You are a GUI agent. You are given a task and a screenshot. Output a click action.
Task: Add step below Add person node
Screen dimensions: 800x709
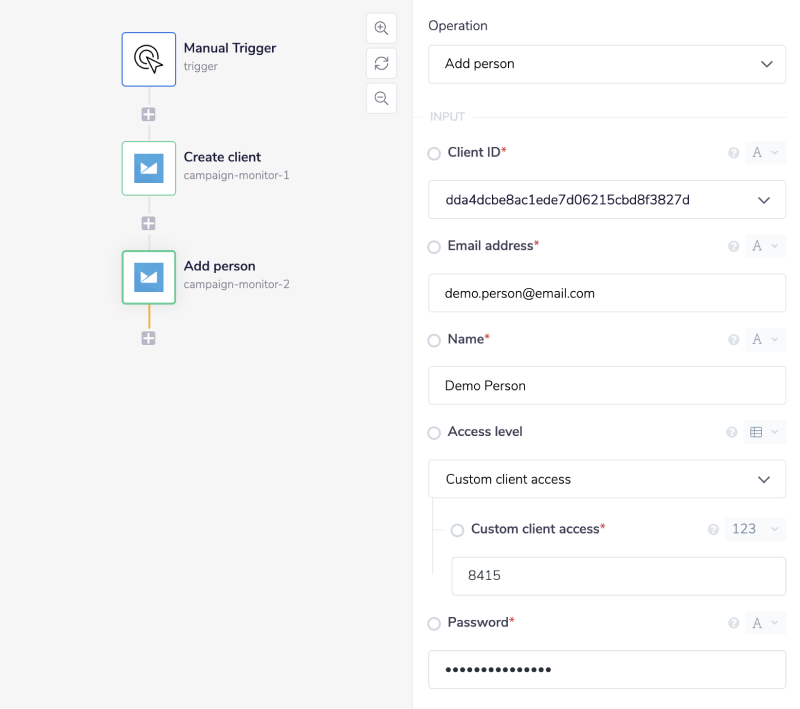(x=149, y=338)
